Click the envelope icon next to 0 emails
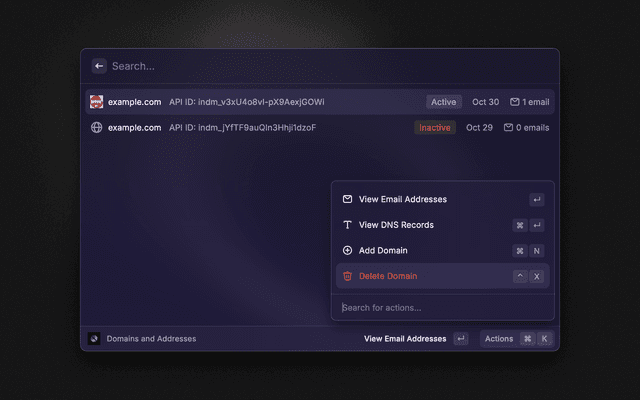The height and width of the screenshot is (400, 640). (509, 128)
